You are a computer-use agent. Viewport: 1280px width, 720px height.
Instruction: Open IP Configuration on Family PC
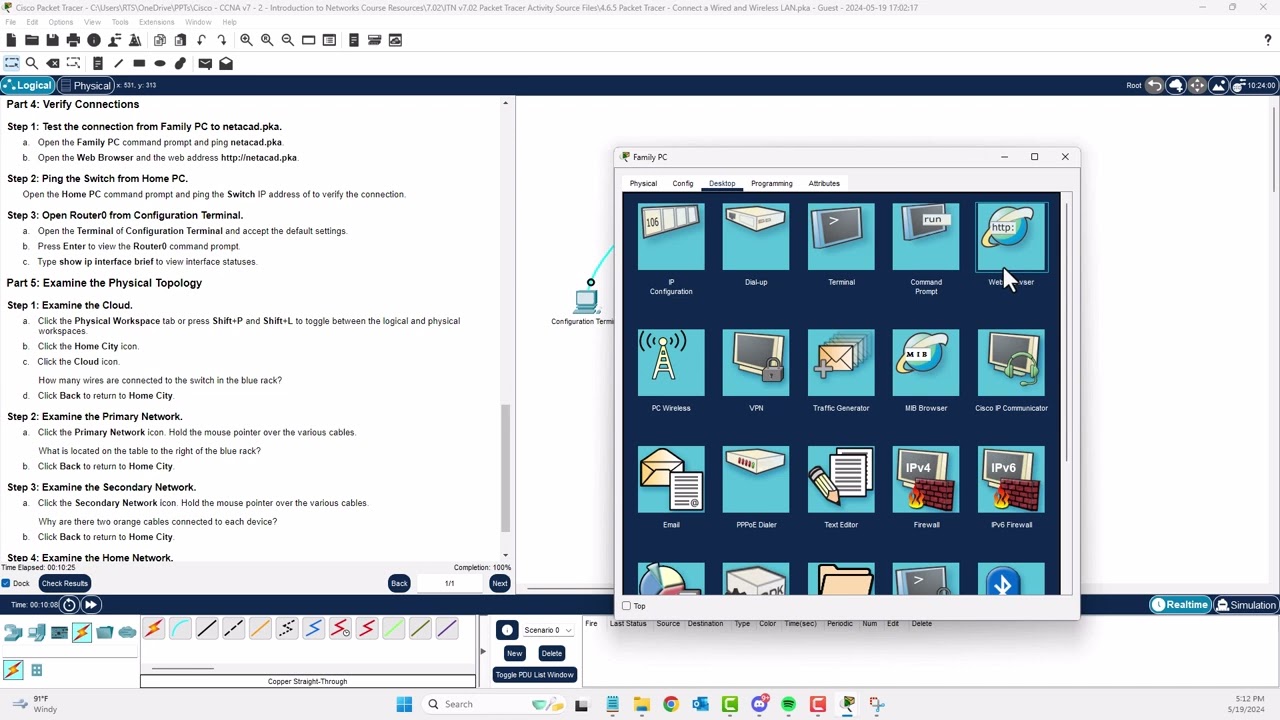671,238
